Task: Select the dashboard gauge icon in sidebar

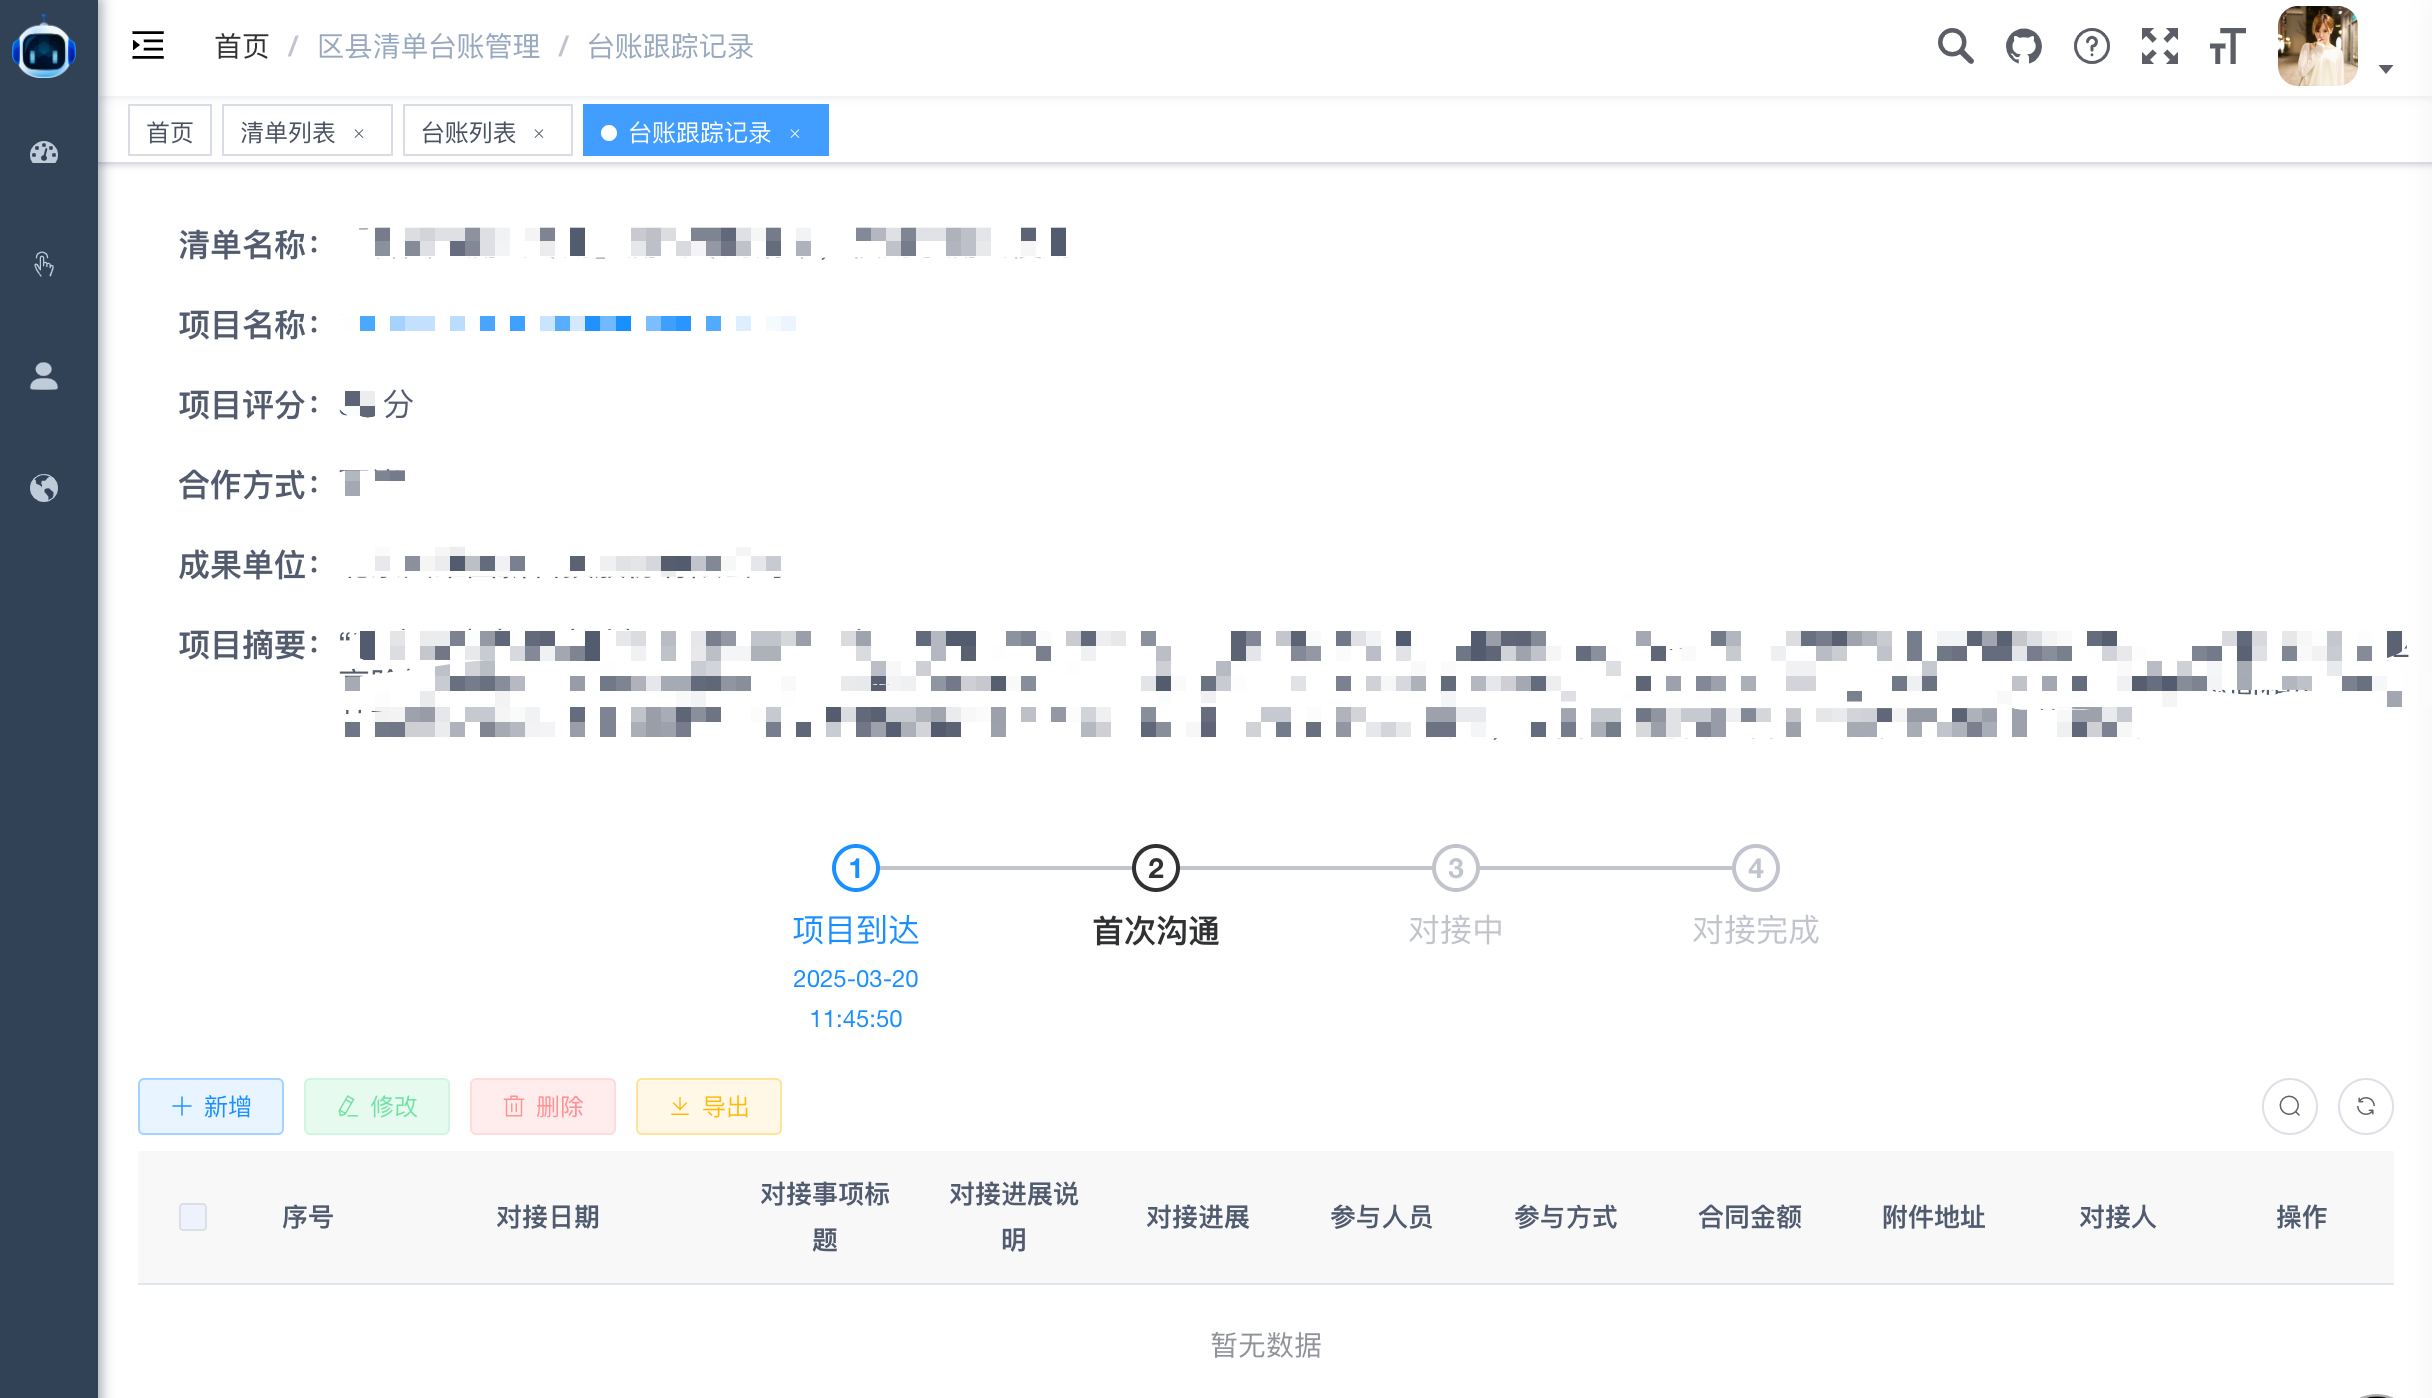Action: [45, 152]
